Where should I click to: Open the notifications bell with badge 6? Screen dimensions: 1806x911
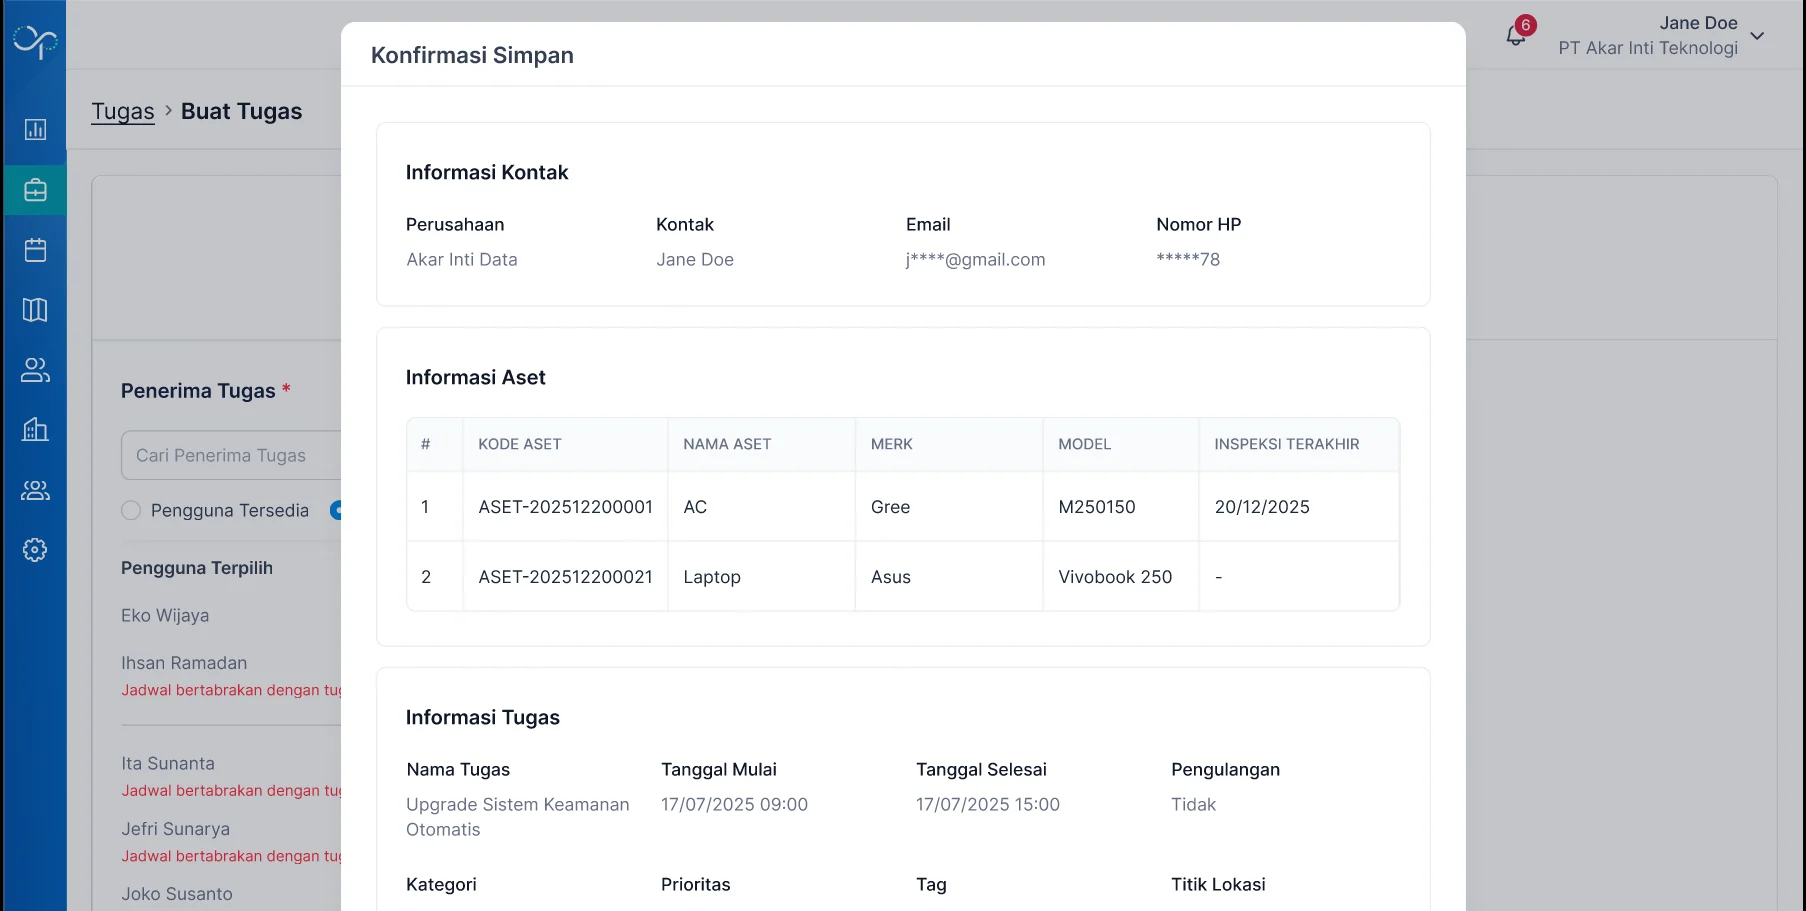(1518, 34)
